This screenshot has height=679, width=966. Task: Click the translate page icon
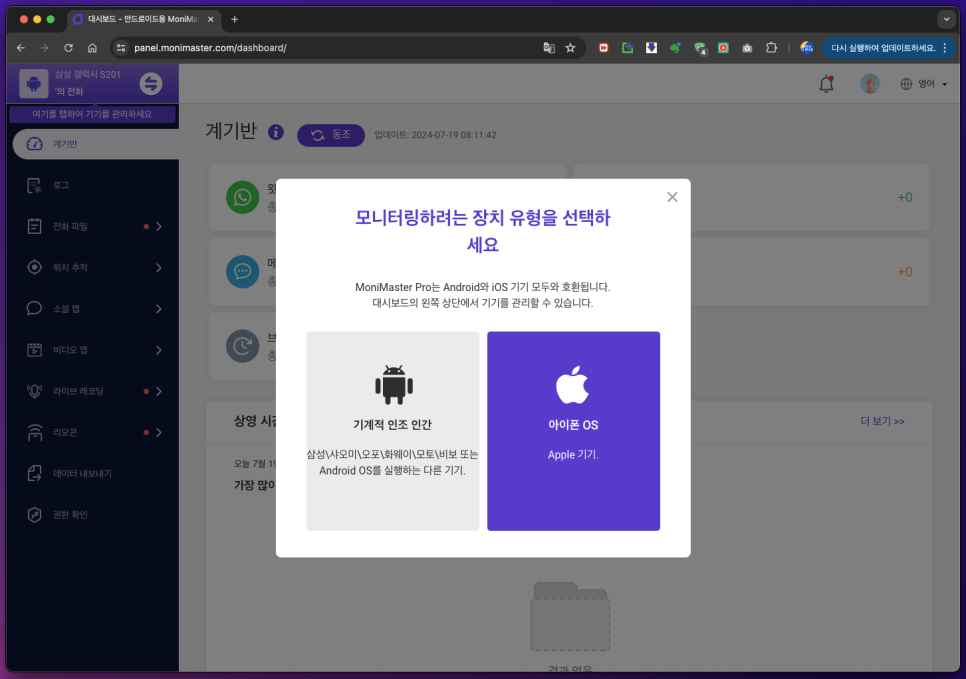(549, 48)
